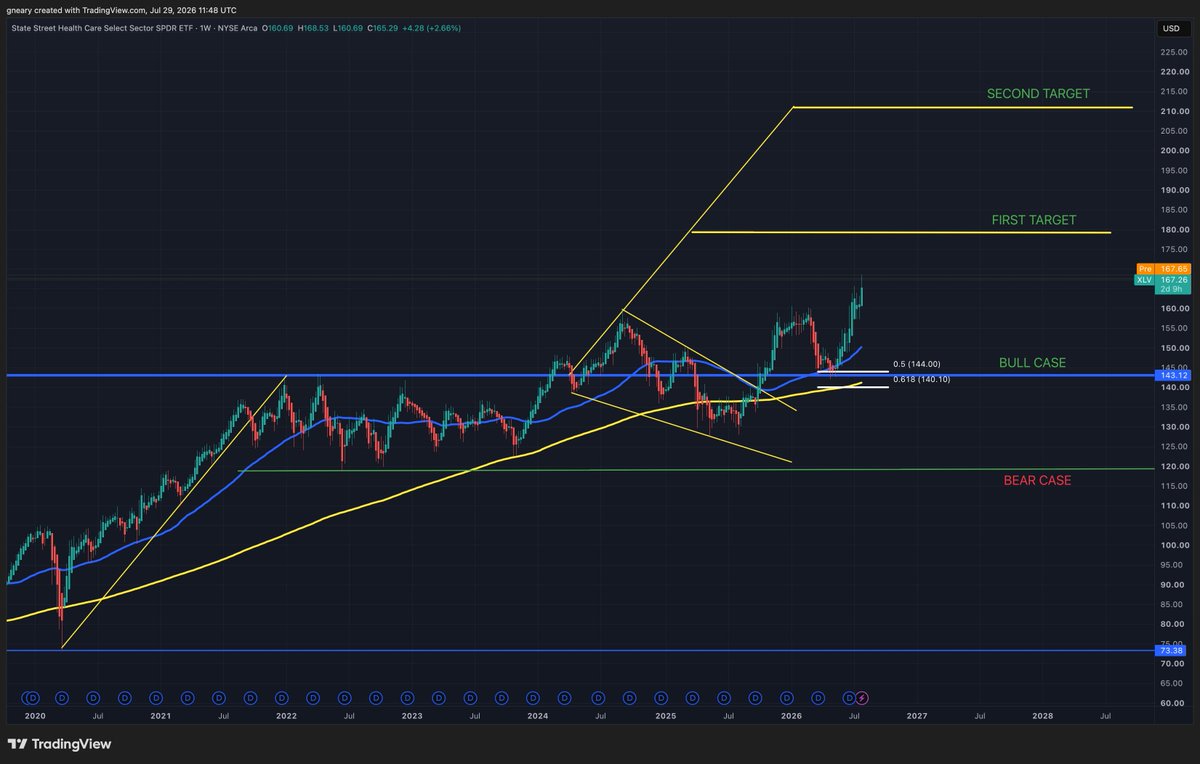Select the yellow SECOND TARGET horizontal line
Image resolution: width=1200 pixels, height=764 pixels.
click(x=962, y=107)
